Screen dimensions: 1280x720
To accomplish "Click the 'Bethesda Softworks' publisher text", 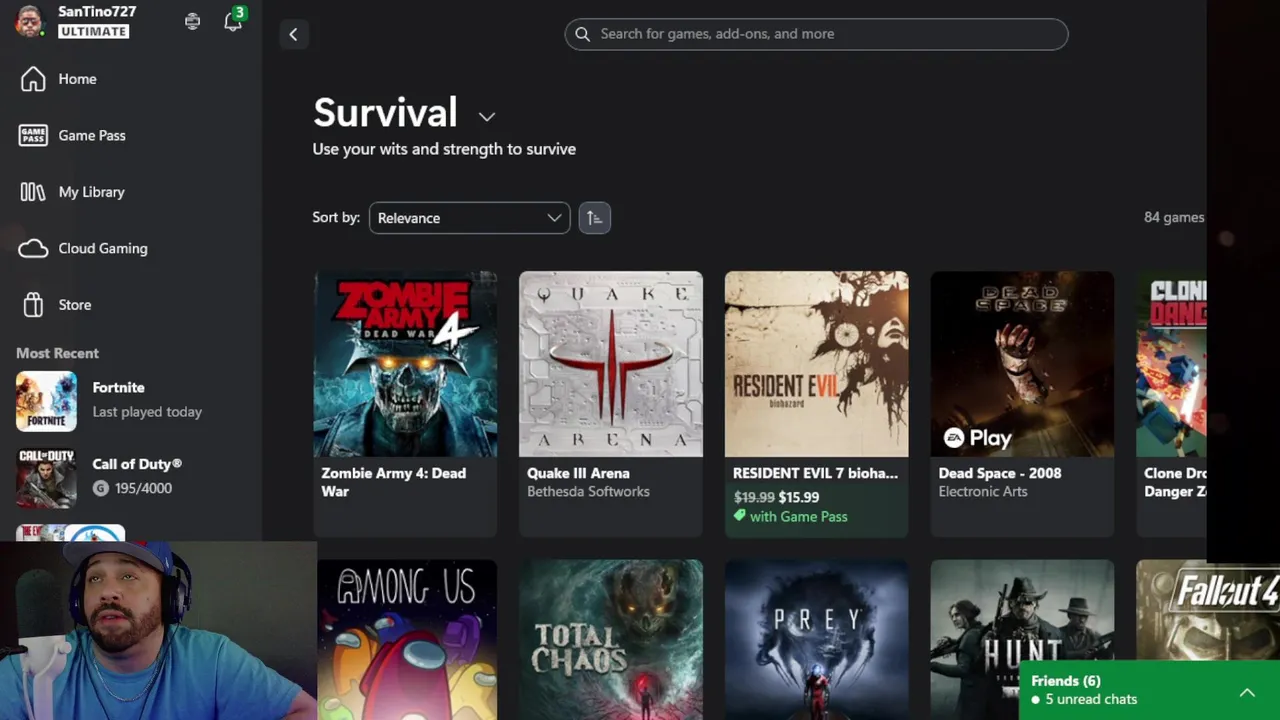I will pyautogui.click(x=588, y=492).
